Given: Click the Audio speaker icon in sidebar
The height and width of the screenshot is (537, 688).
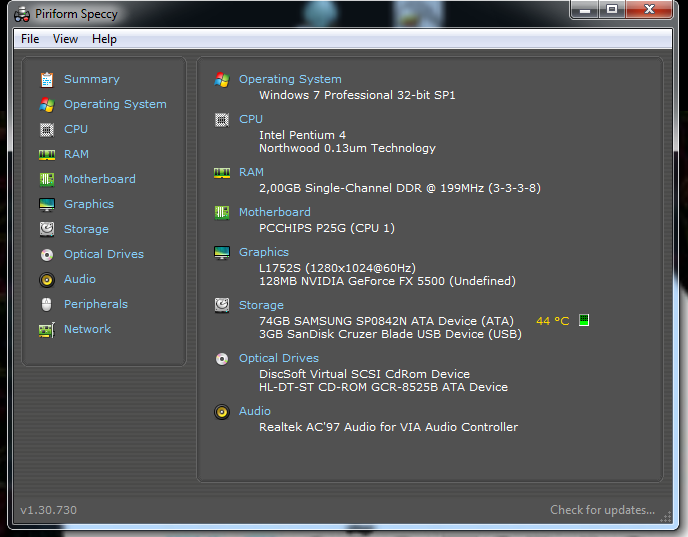Looking at the screenshot, I should point(47,279).
